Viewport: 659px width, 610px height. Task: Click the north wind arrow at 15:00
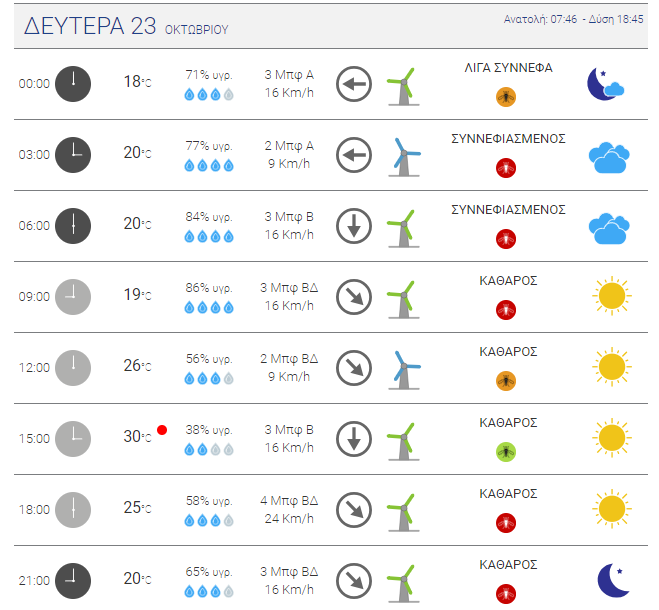pyautogui.click(x=354, y=438)
